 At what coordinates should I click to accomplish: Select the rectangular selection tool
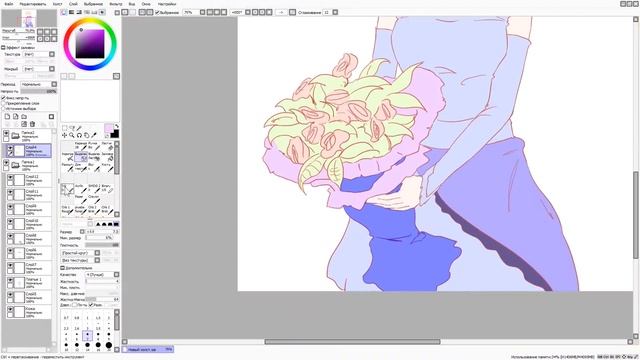click(x=64, y=128)
